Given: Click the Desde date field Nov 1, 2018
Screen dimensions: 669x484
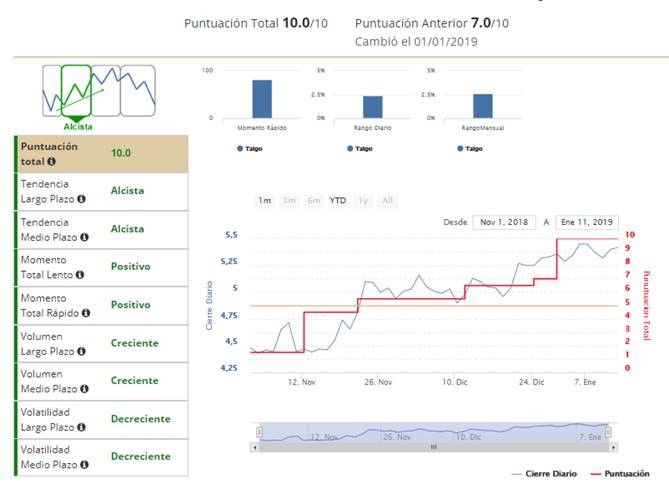Looking at the screenshot, I should pyautogui.click(x=504, y=222).
